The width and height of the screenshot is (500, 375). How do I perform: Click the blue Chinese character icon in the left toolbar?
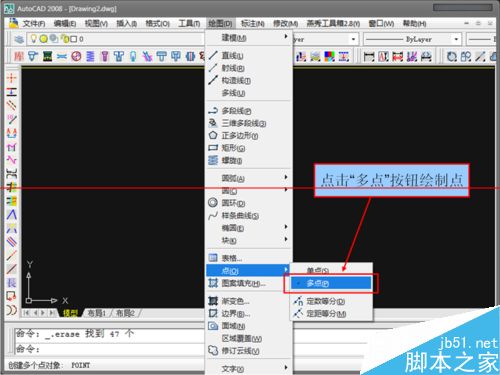[x=12, y=283]
